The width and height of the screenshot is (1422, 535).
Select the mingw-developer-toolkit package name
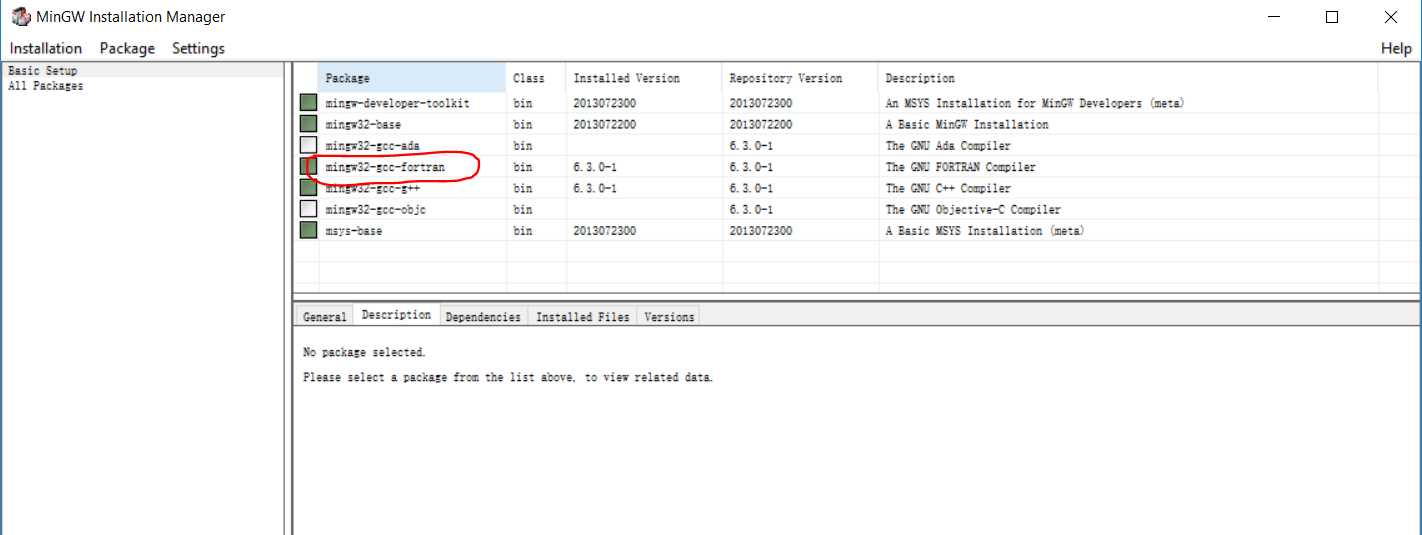pos(398,103)
